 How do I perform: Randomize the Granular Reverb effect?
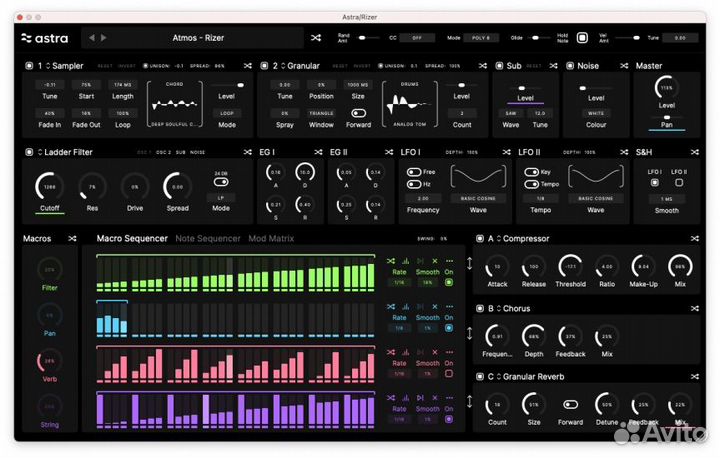click(x=695, y=376)
